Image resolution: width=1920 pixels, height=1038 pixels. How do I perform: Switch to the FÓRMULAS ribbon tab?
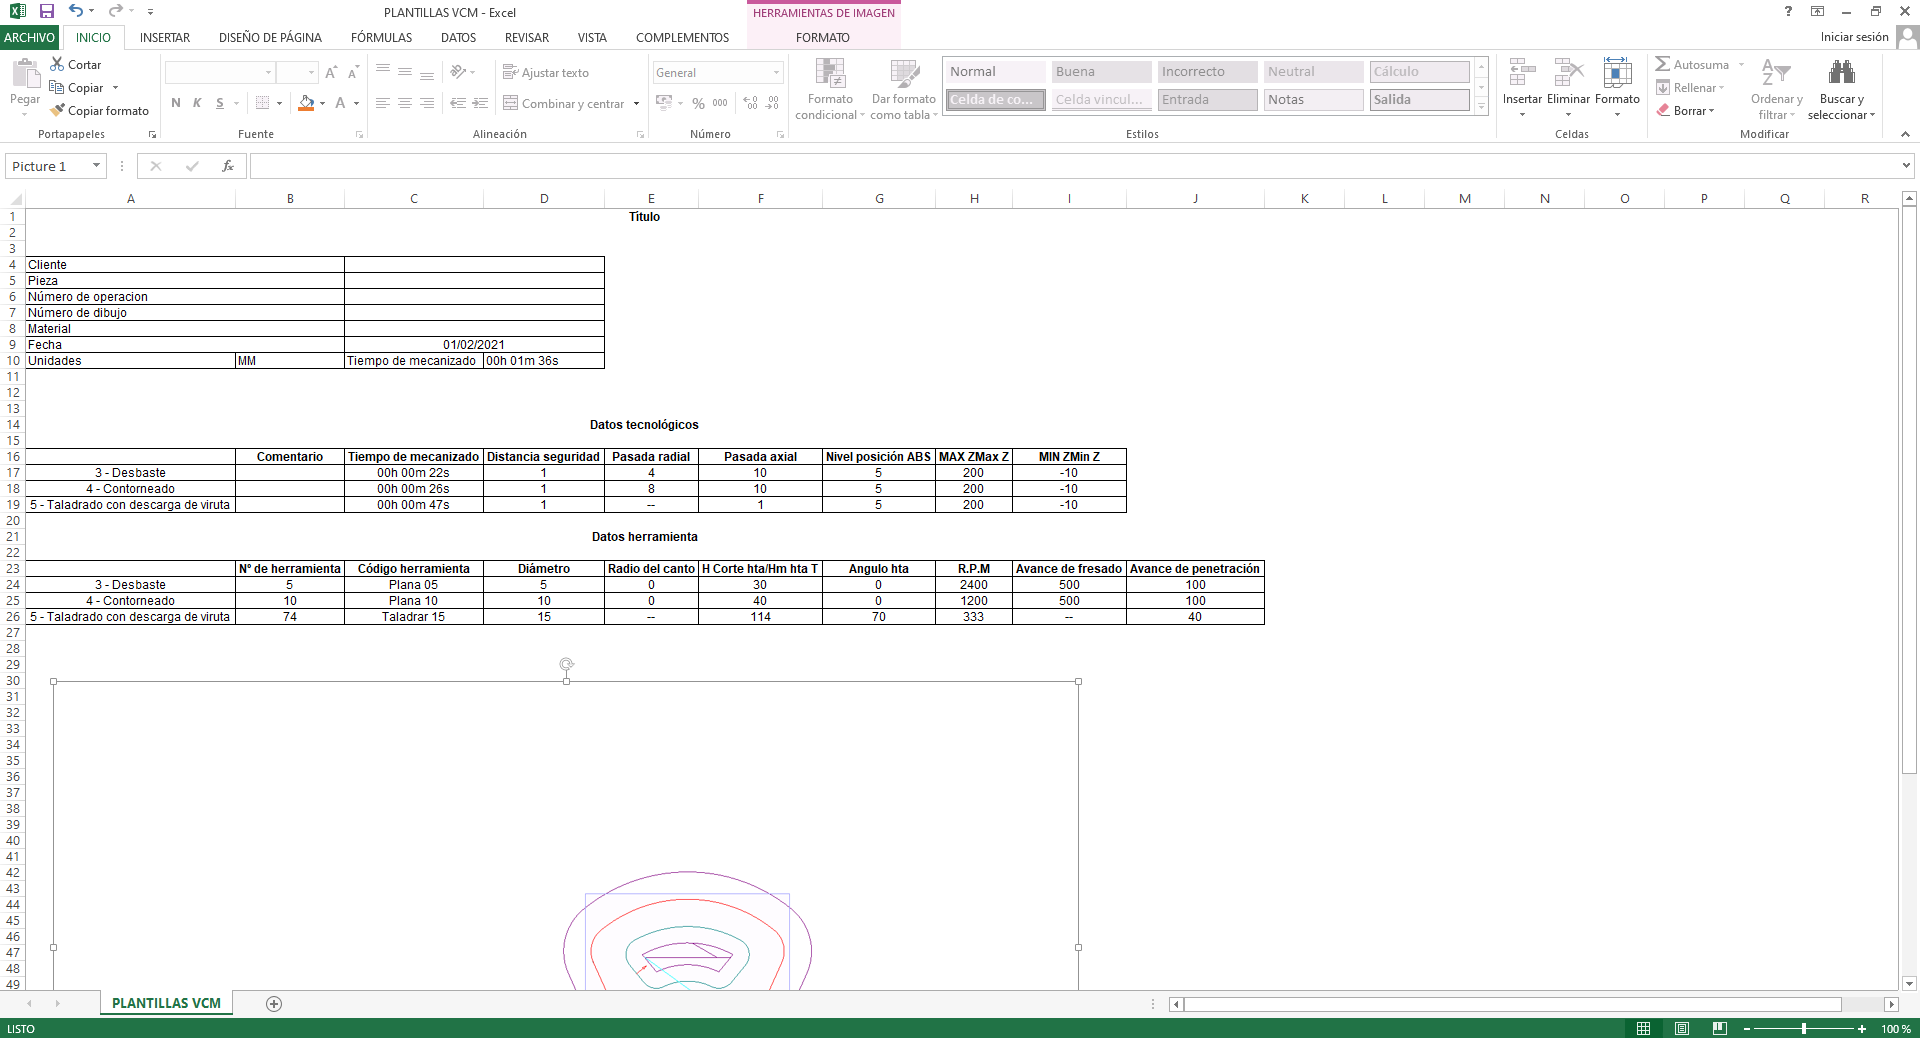coord(381,37)
